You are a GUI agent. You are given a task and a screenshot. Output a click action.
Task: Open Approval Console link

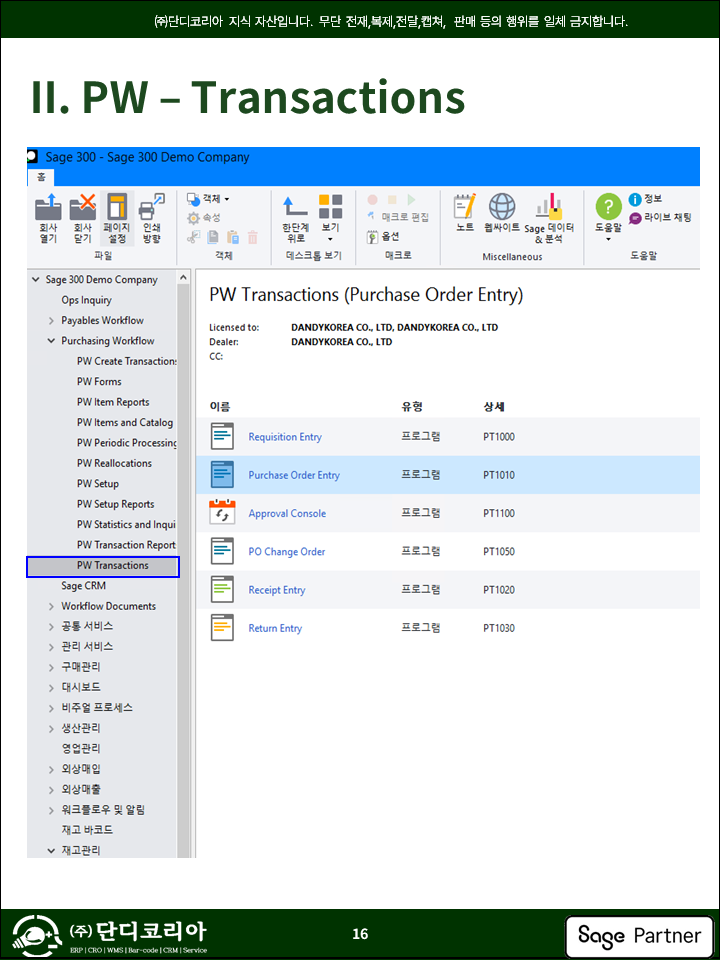click(287, 514)
